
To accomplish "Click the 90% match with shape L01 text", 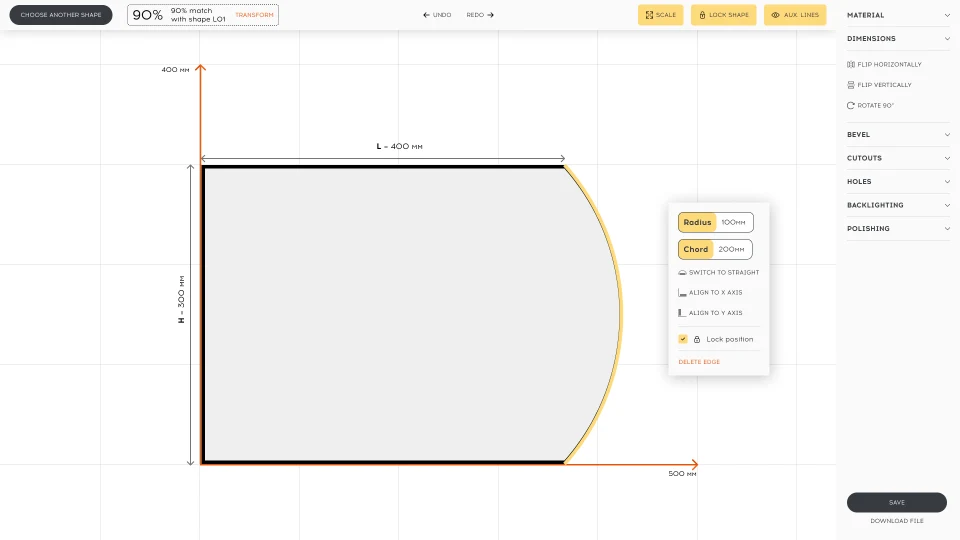I will [198, 15].
